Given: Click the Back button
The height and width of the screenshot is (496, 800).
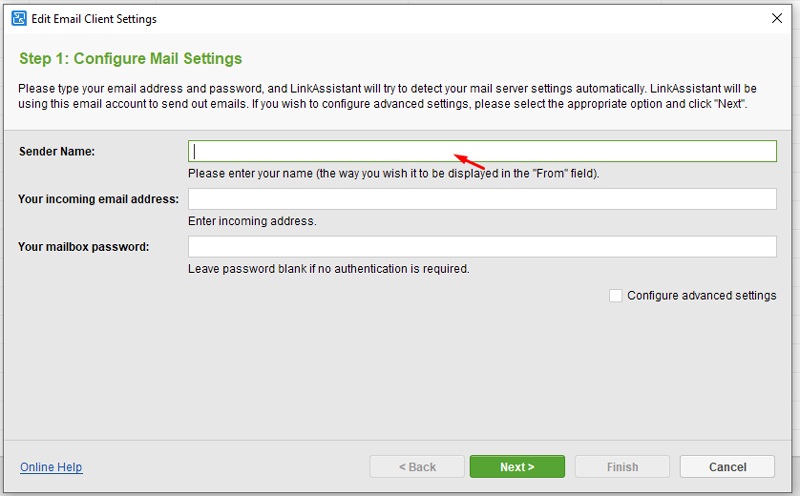Looking at the screenshot, I should [417, 467].
